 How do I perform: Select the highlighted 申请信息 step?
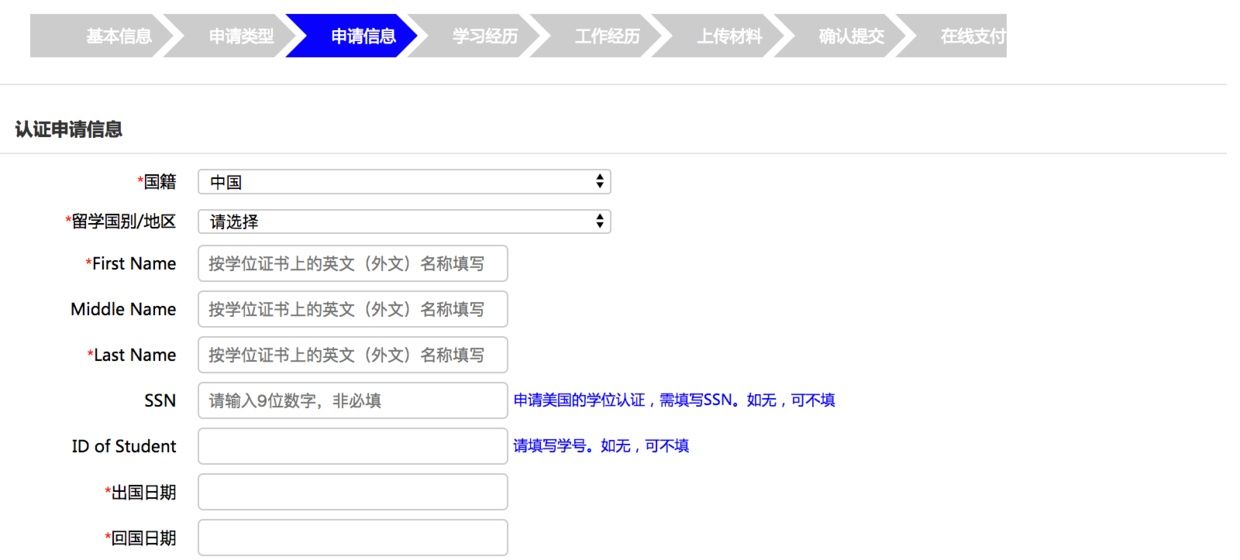pos(363,37)
